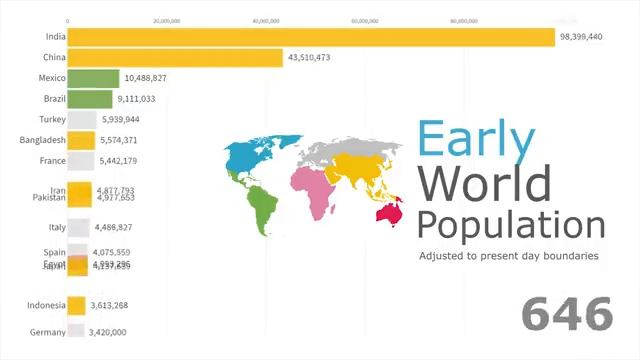Click the Germany country label

click(48, 332)
